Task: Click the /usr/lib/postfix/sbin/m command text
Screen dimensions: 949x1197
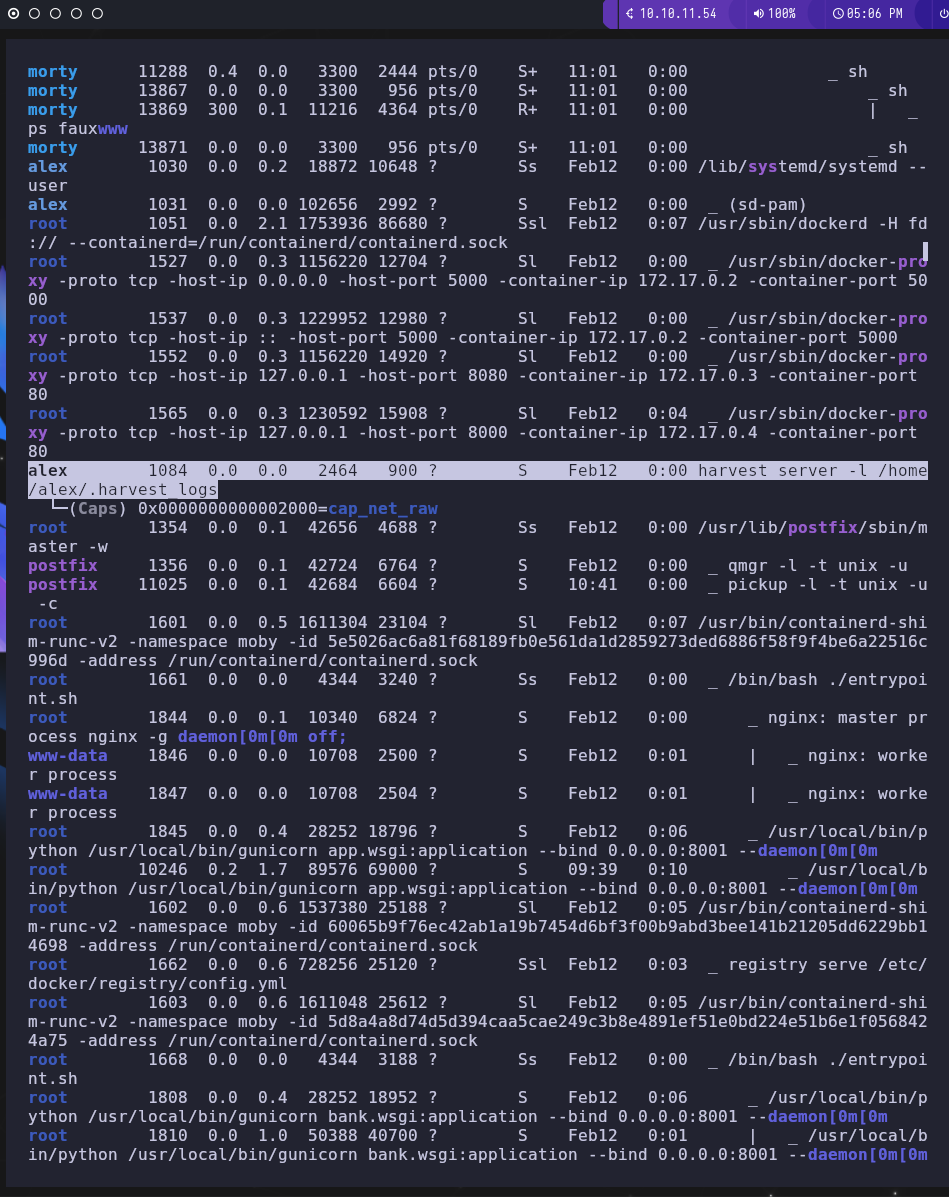Action: click(x=813, y=528)
